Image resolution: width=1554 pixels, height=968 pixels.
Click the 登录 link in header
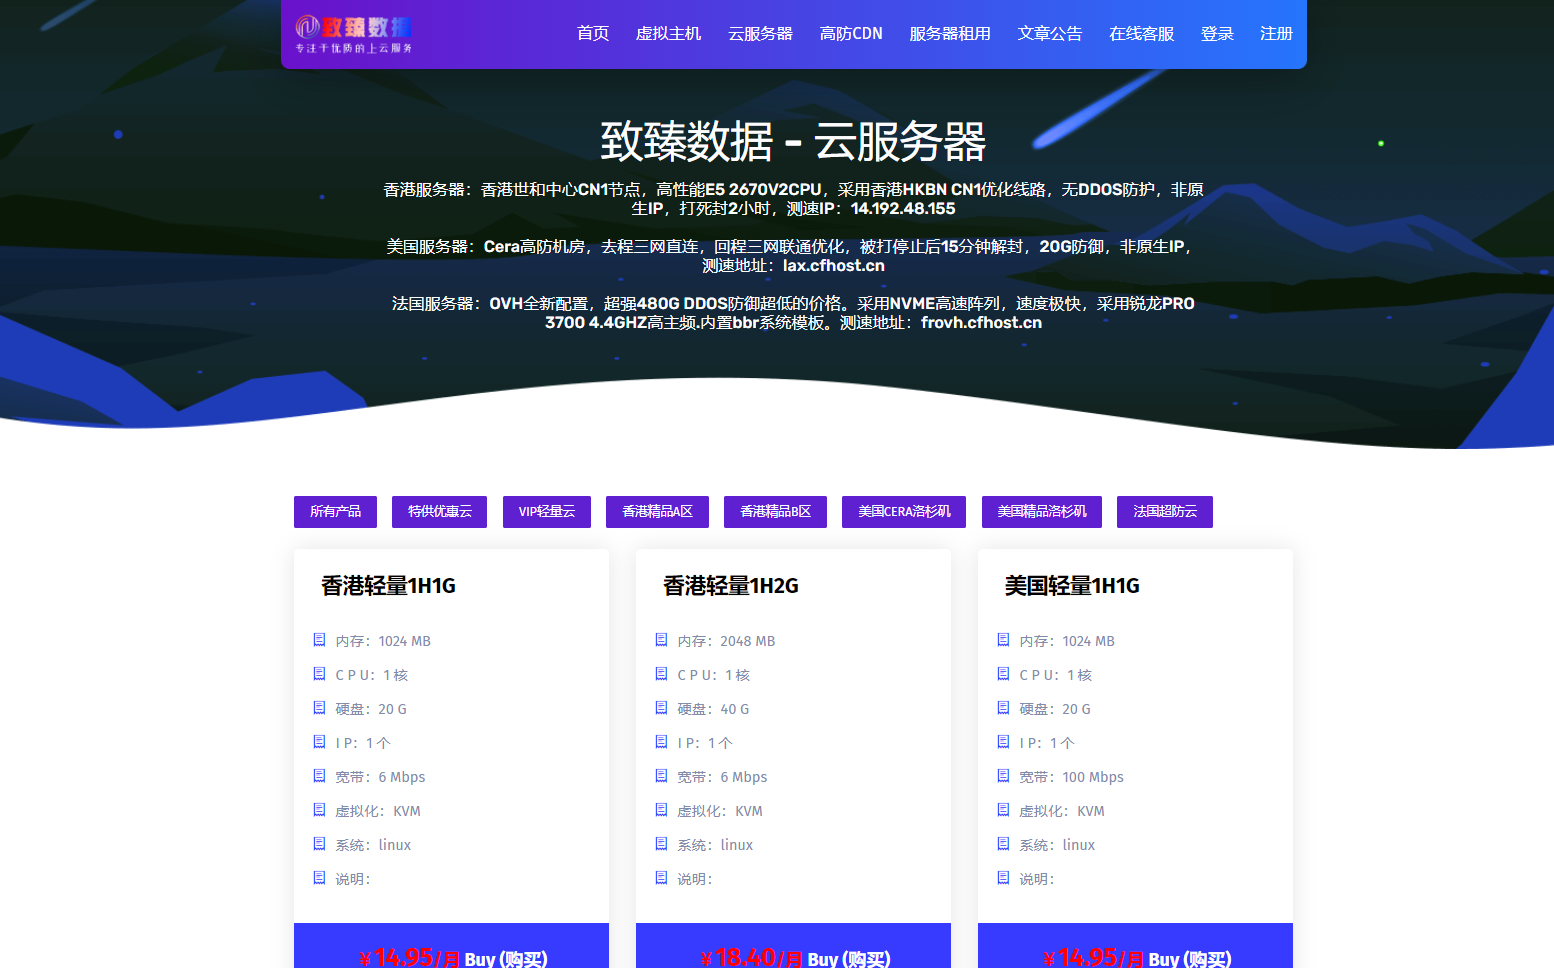pos(1217,34)
